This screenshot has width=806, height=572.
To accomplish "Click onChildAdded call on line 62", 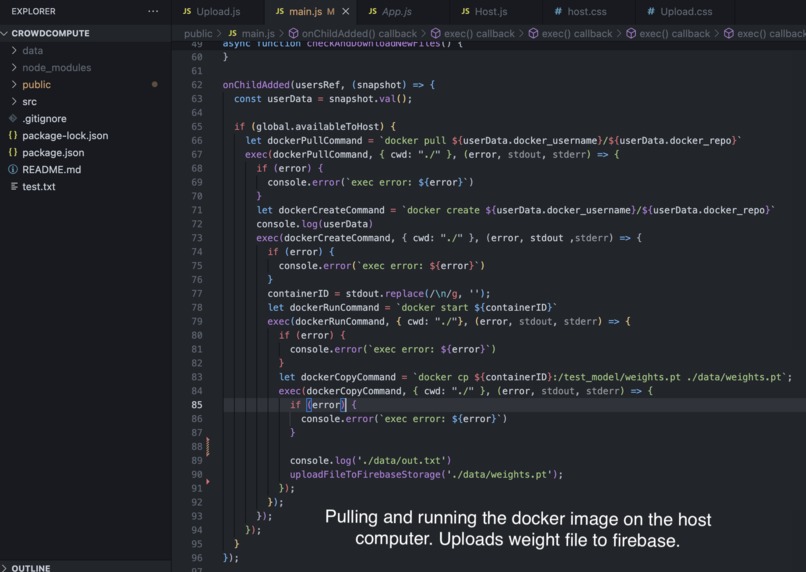I will [x=256, y=85].
